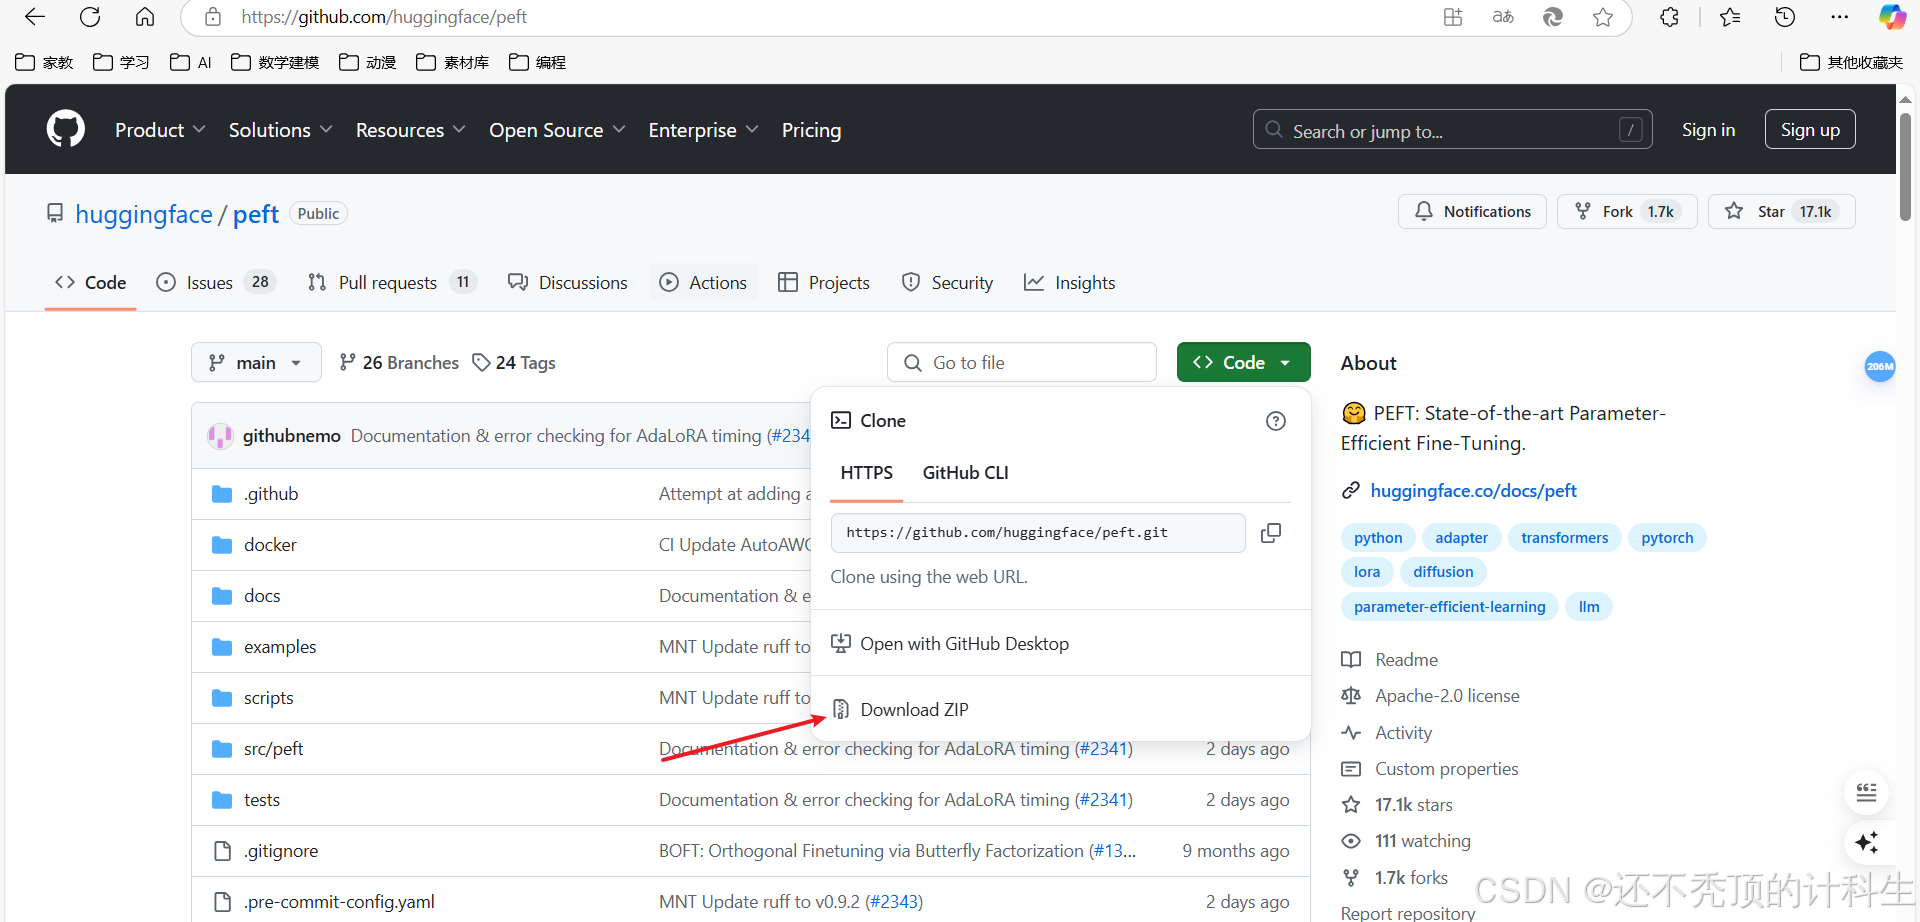
Task: Click the huggingface owner link
Action: 144,214
